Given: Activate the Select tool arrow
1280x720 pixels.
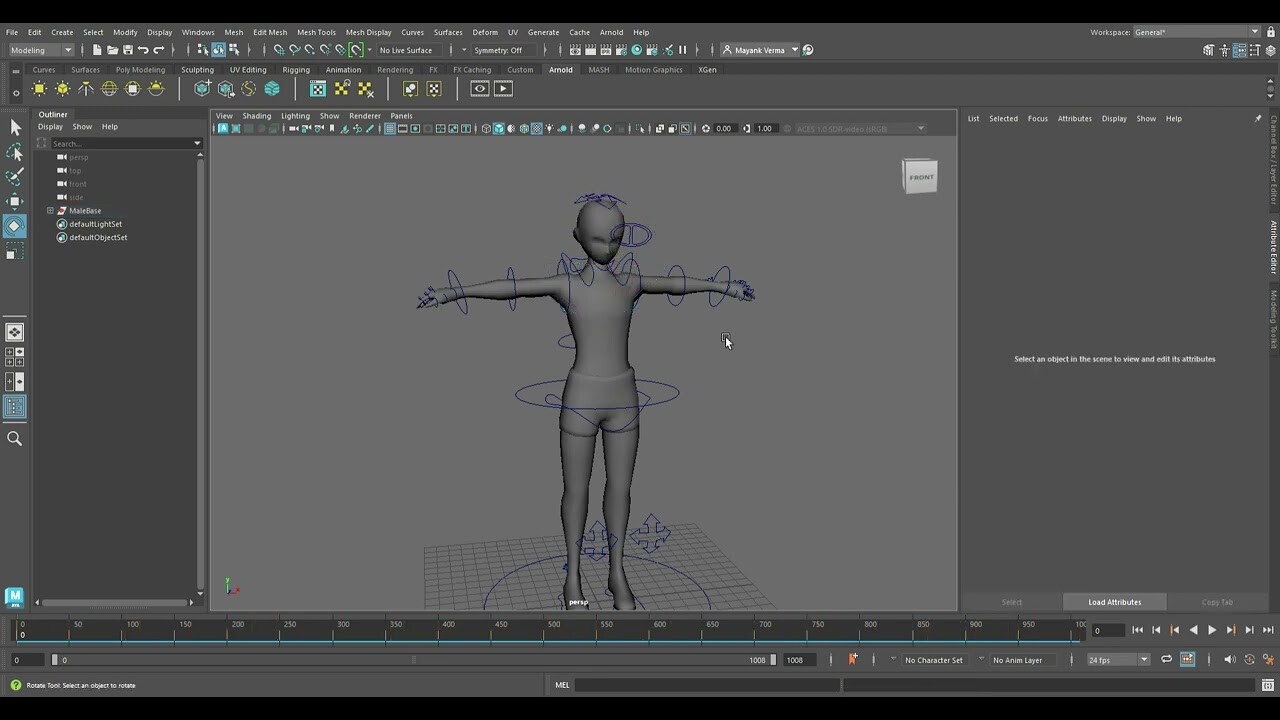Looking at the screenshot, I should [14, 127].
